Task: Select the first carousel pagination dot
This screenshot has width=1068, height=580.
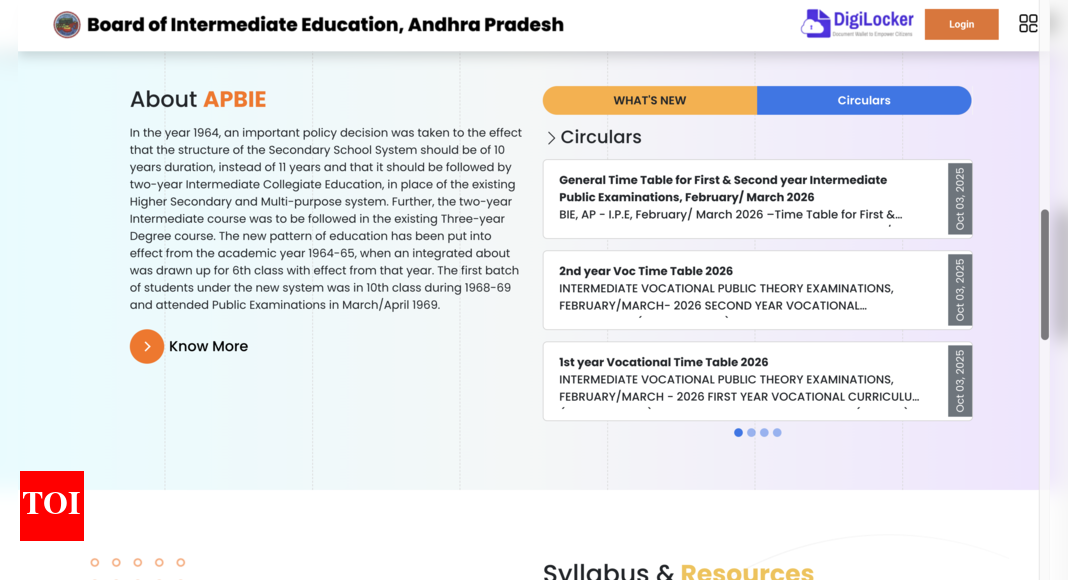Action: [738, 433]
